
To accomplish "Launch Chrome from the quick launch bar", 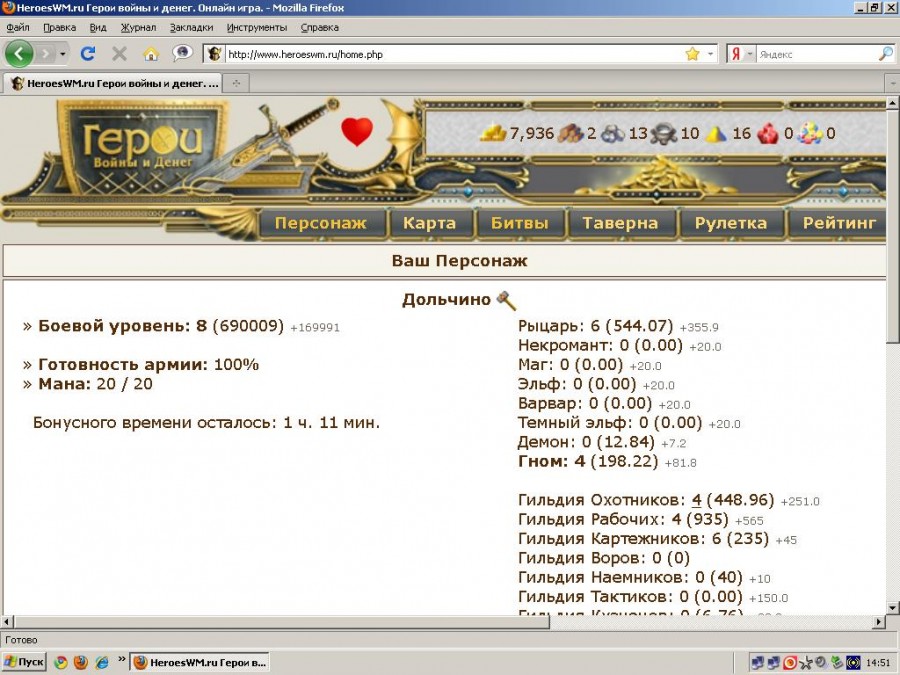I will coord(60,662).
